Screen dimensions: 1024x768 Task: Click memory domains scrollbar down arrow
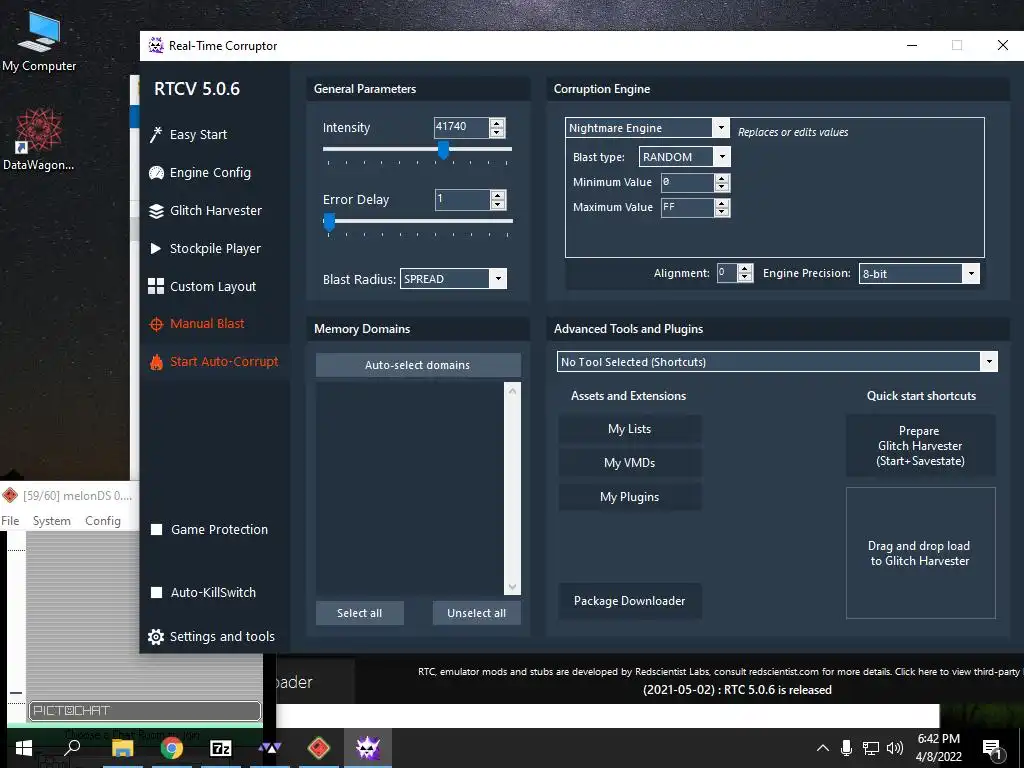click(512, 586)
